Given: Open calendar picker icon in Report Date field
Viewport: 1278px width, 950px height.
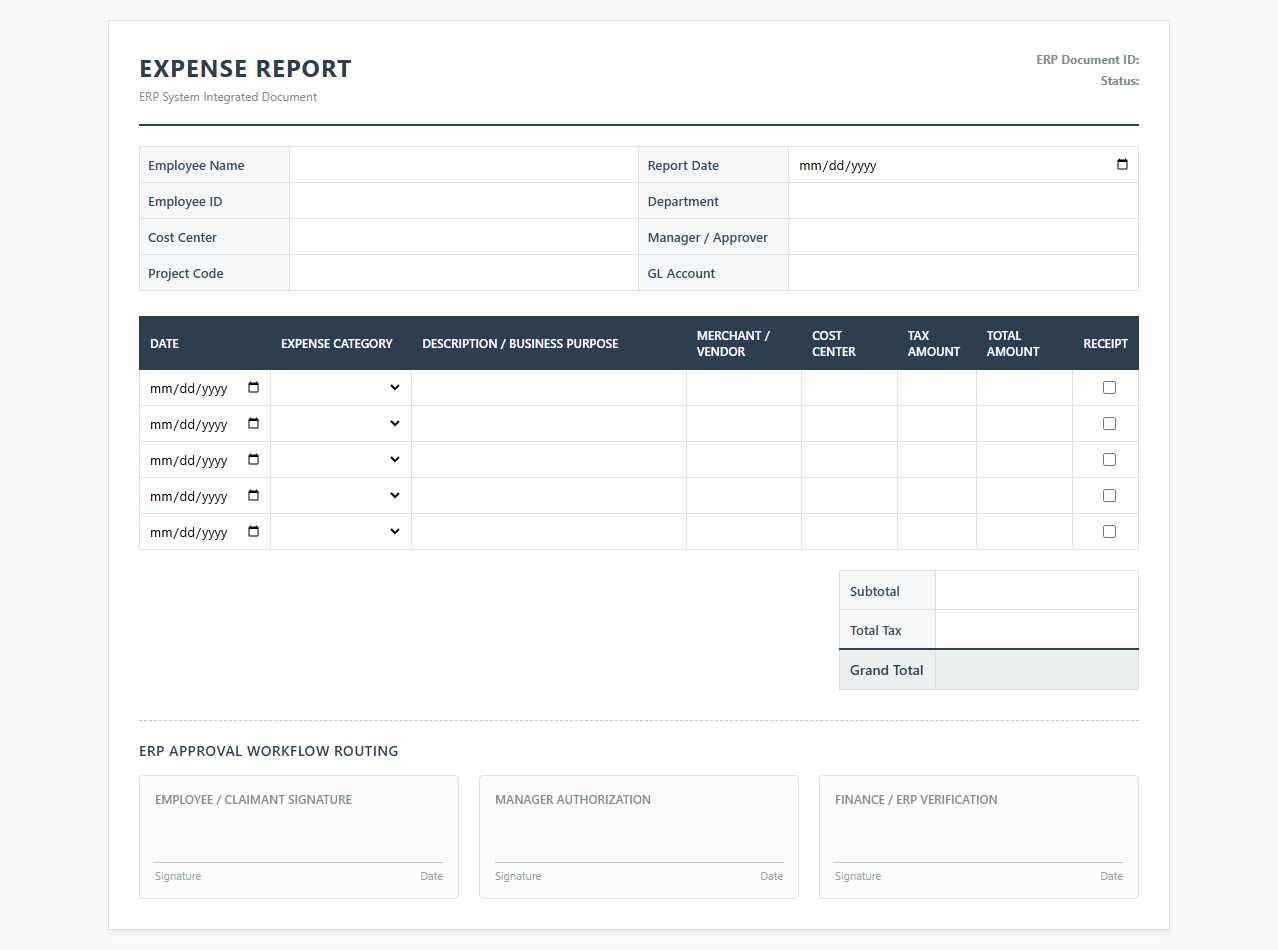Looking at the screenshot, I should (1122, 165).
